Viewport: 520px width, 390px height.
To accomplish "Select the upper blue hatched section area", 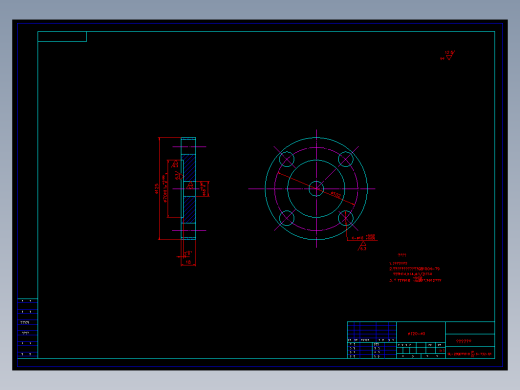I will point(189,167).
